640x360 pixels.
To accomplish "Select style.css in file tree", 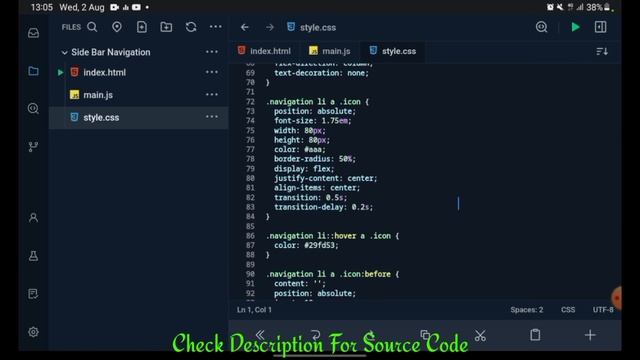I will pos(101,118).
